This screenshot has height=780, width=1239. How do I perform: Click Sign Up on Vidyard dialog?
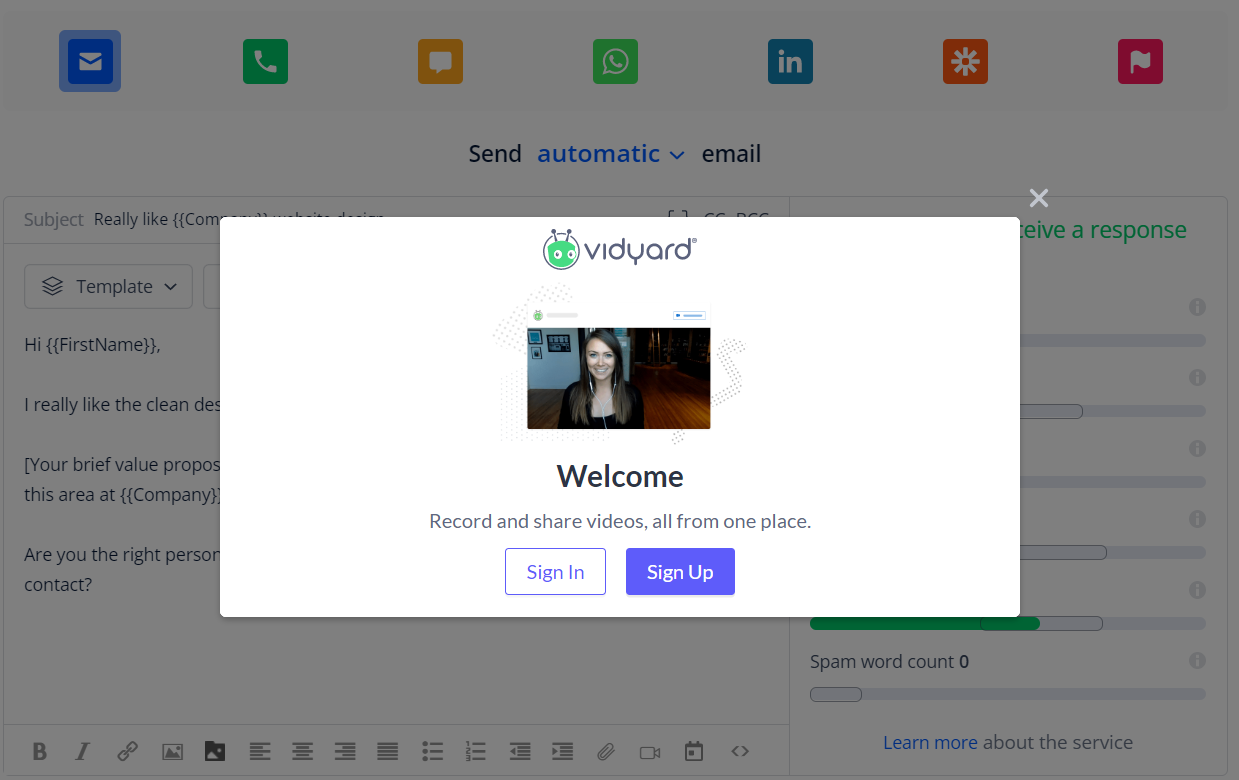(680, 572)
